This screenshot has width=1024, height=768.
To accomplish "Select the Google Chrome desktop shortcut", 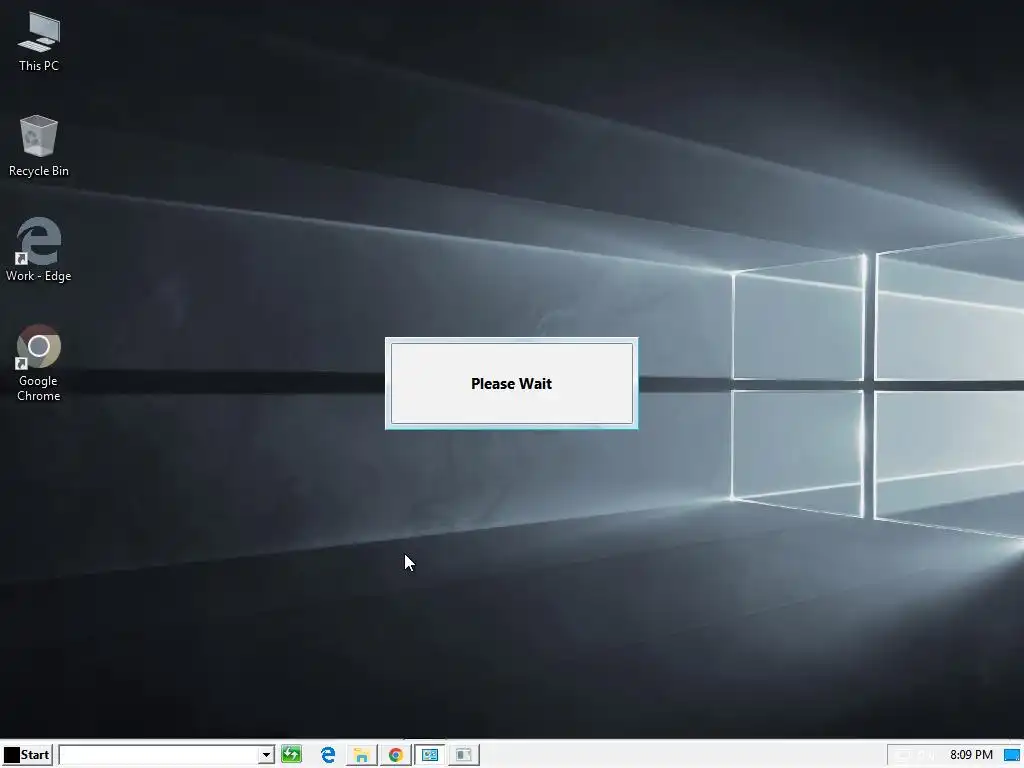I will pyautogui.click(x=39, y=363).
